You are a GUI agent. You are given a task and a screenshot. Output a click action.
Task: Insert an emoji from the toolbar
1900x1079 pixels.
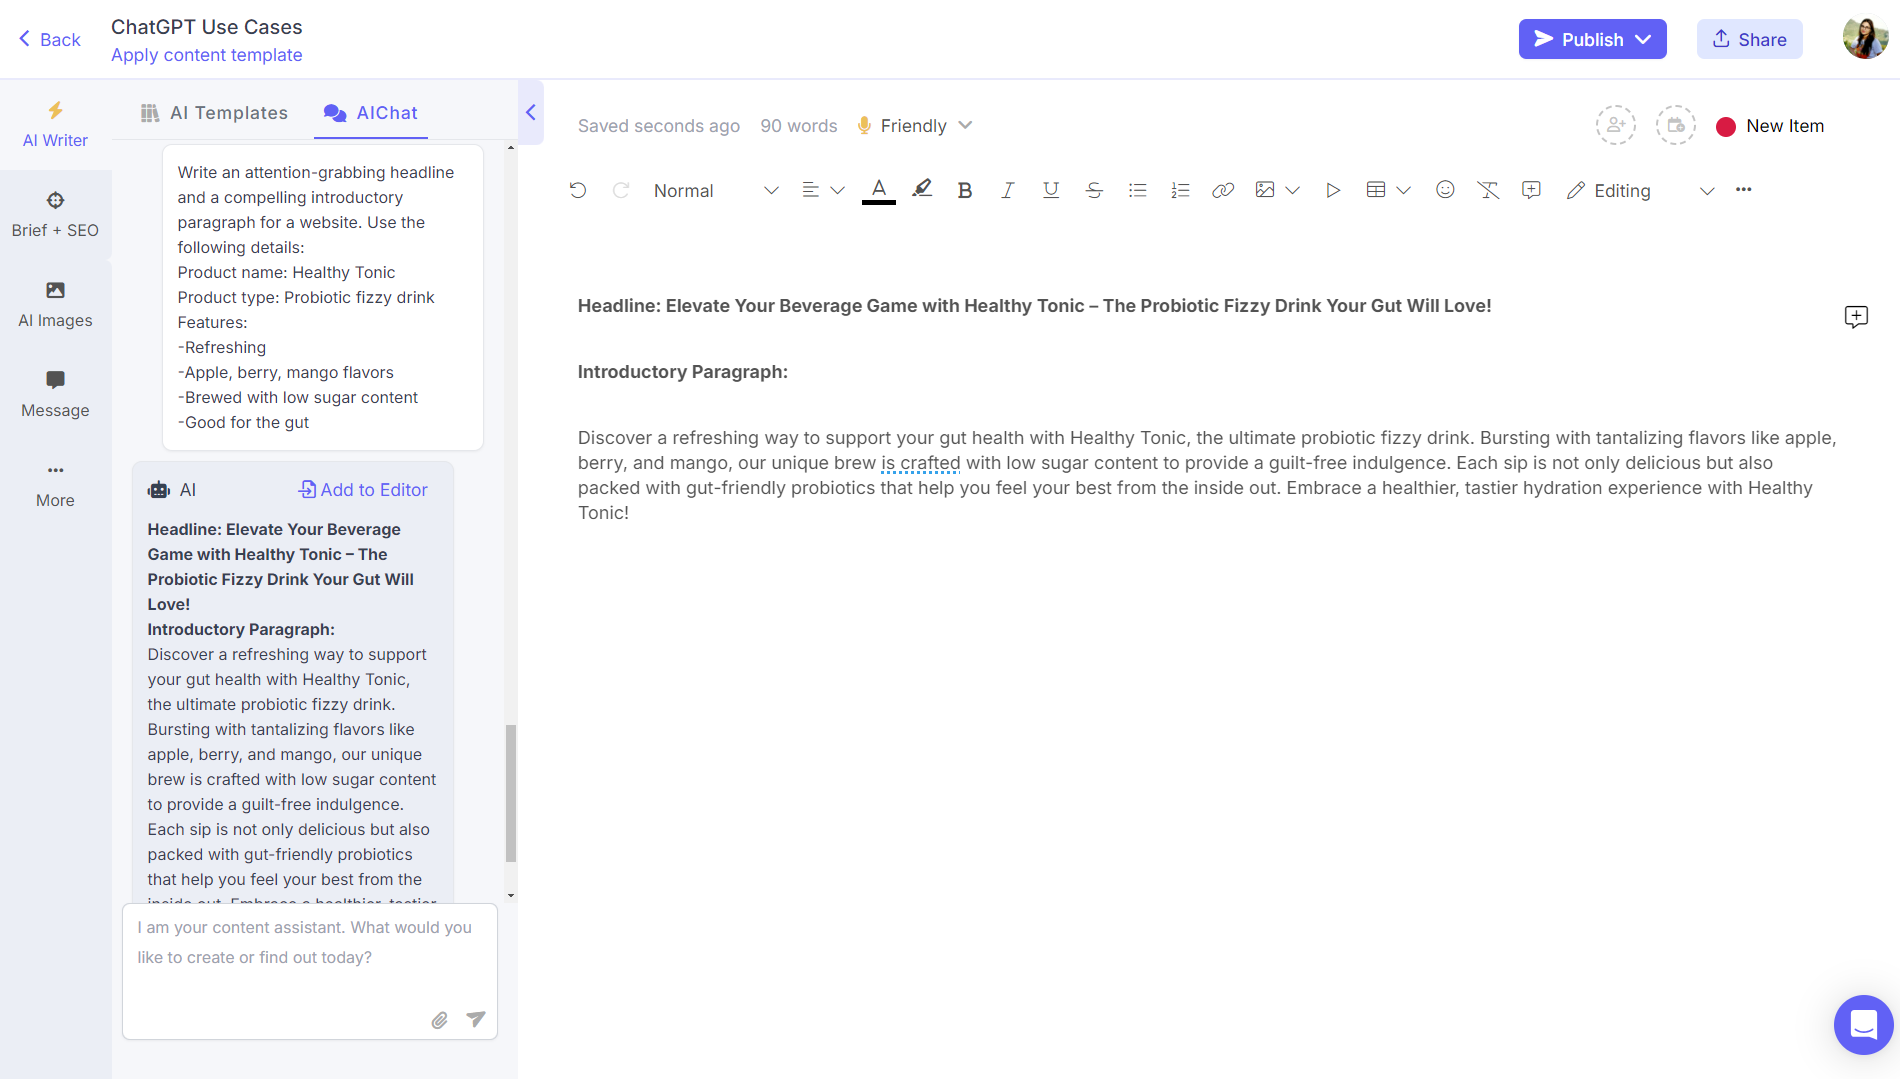1445,189
